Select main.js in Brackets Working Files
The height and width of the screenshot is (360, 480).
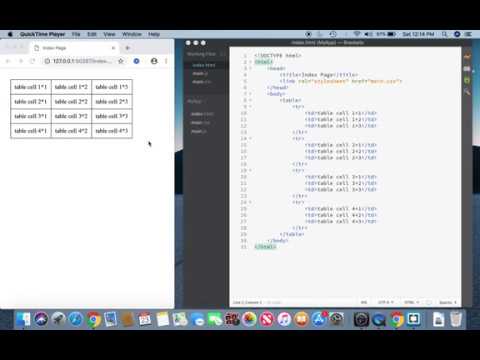(x=200, y=73)
